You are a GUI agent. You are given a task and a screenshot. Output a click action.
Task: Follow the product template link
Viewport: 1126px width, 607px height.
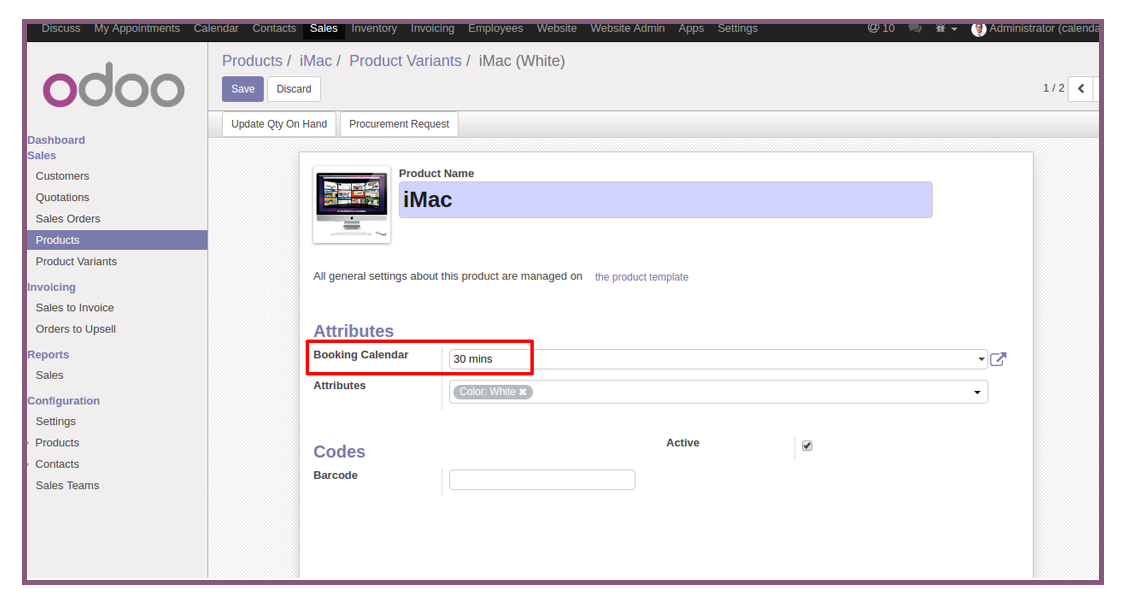(x=641, y=277)
